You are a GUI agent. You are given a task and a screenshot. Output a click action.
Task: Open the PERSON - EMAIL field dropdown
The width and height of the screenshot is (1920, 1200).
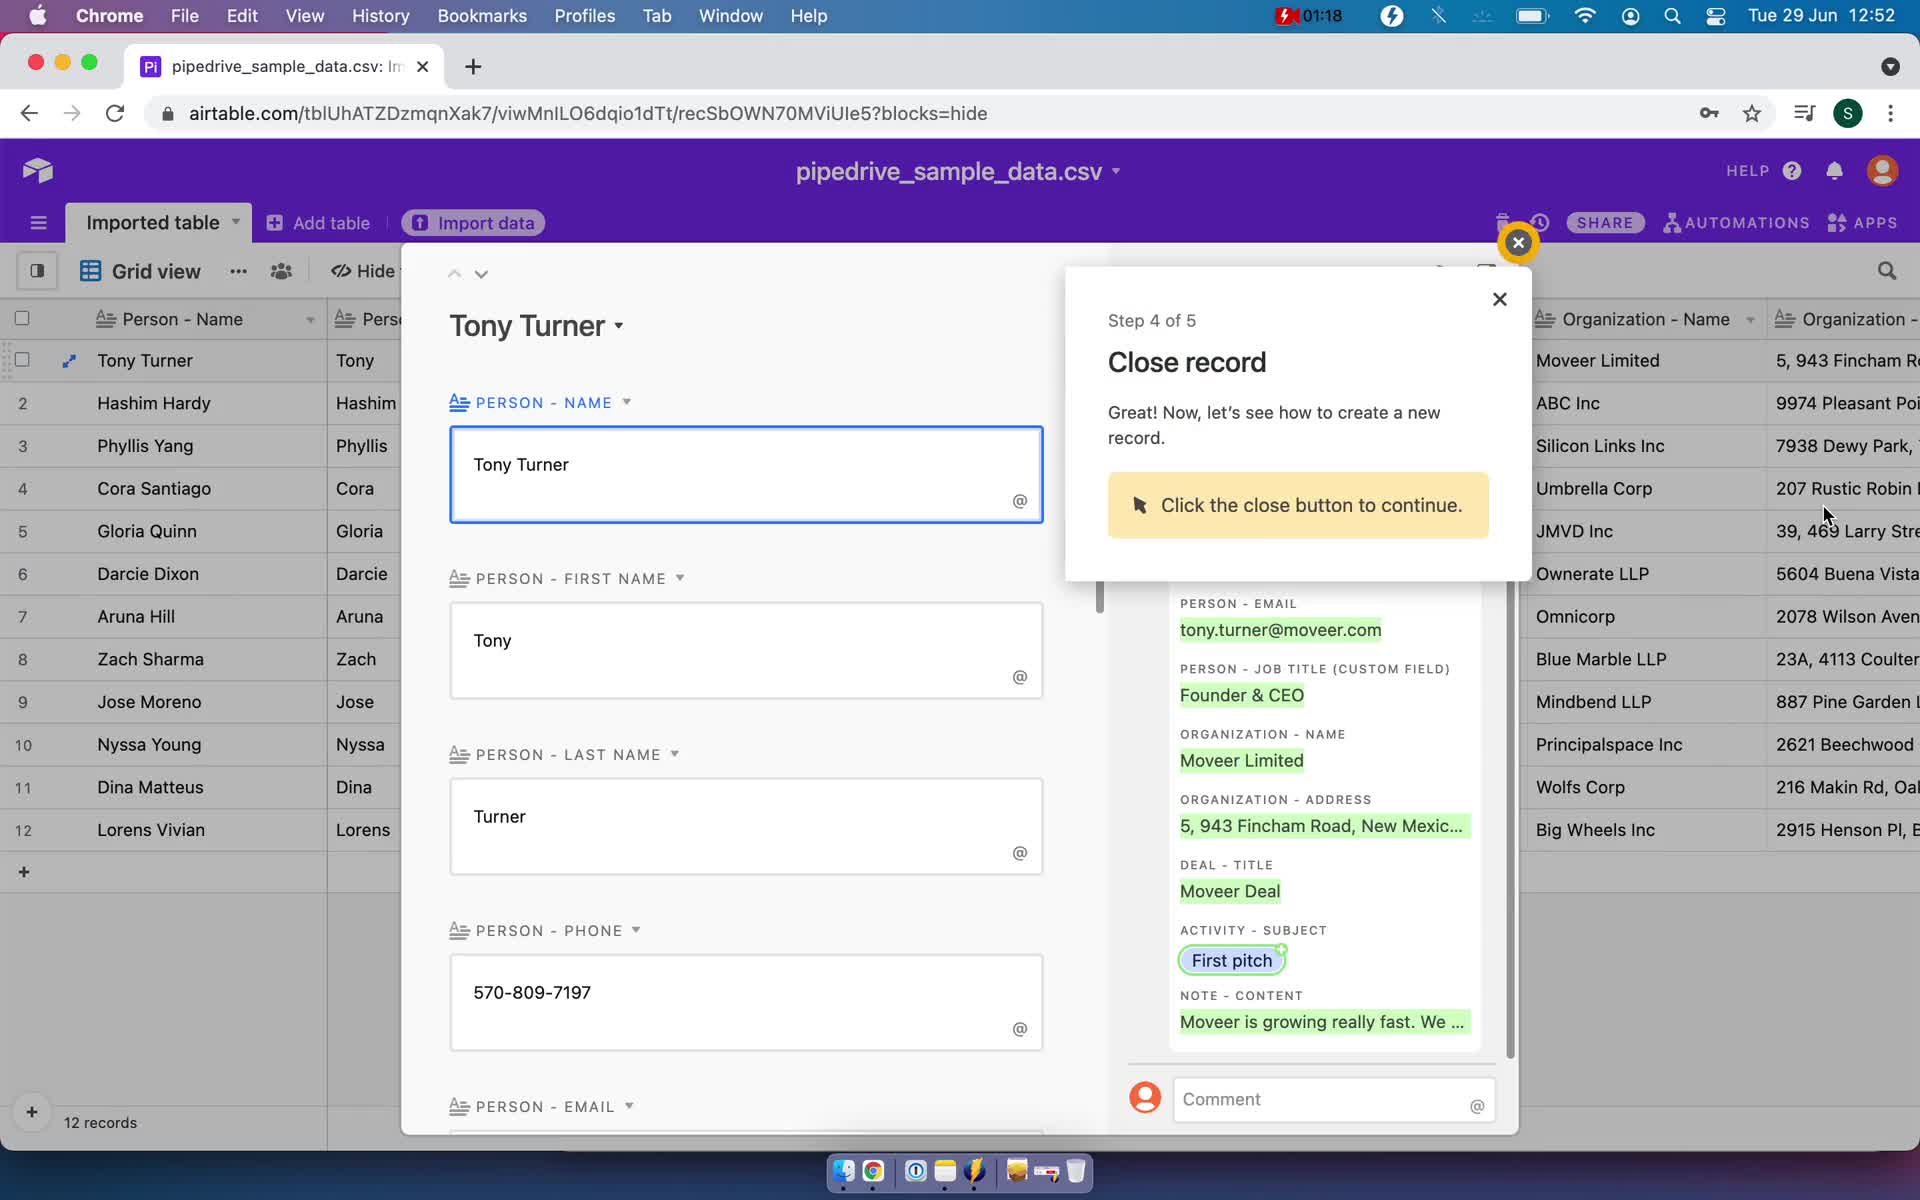coord(629,1106)
